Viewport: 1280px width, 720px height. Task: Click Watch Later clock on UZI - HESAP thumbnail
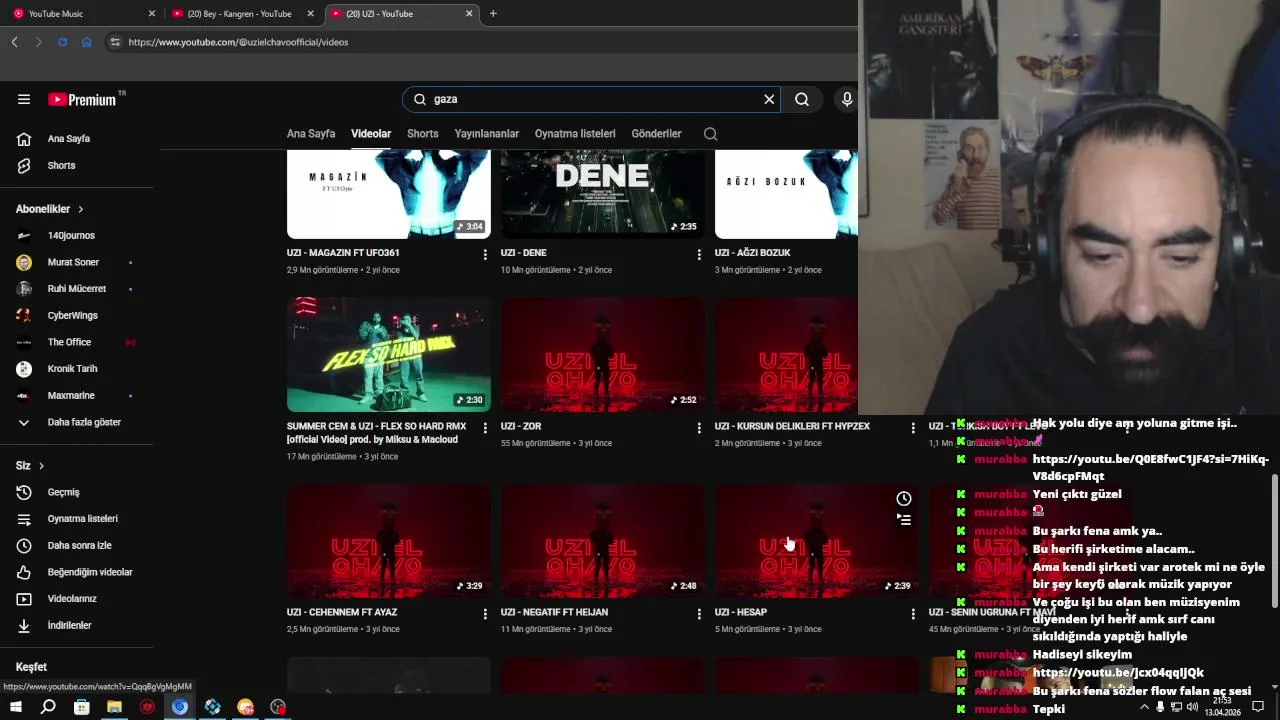click(x=904, y=499)
